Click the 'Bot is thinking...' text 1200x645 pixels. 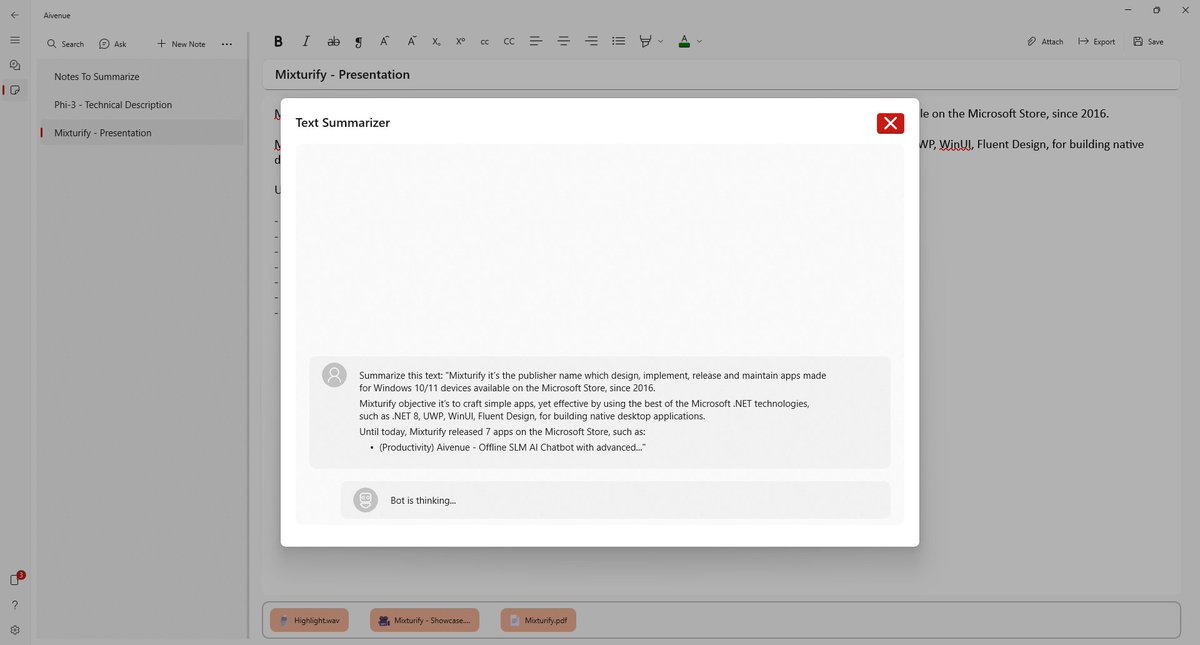(423, 500)
